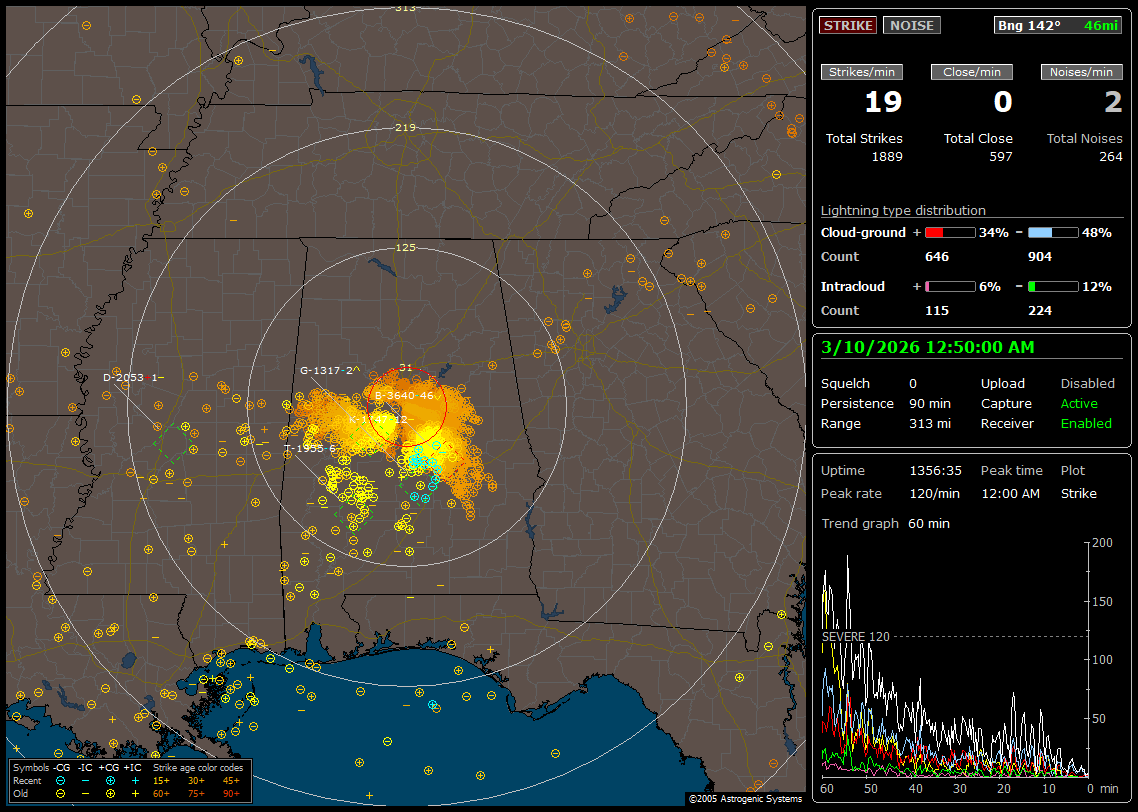Select the Strikes/min counter label
Screen dimensions: 1138x812
(x=862, y=72)
